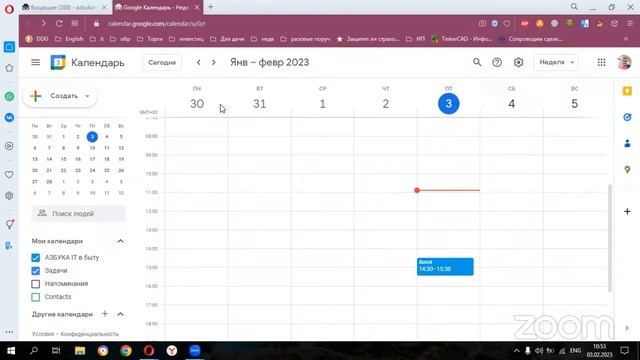Screen dimensions: 640x360
Task: Toggle the Задачи calendar checkbox
Action: tap(36, 271)
